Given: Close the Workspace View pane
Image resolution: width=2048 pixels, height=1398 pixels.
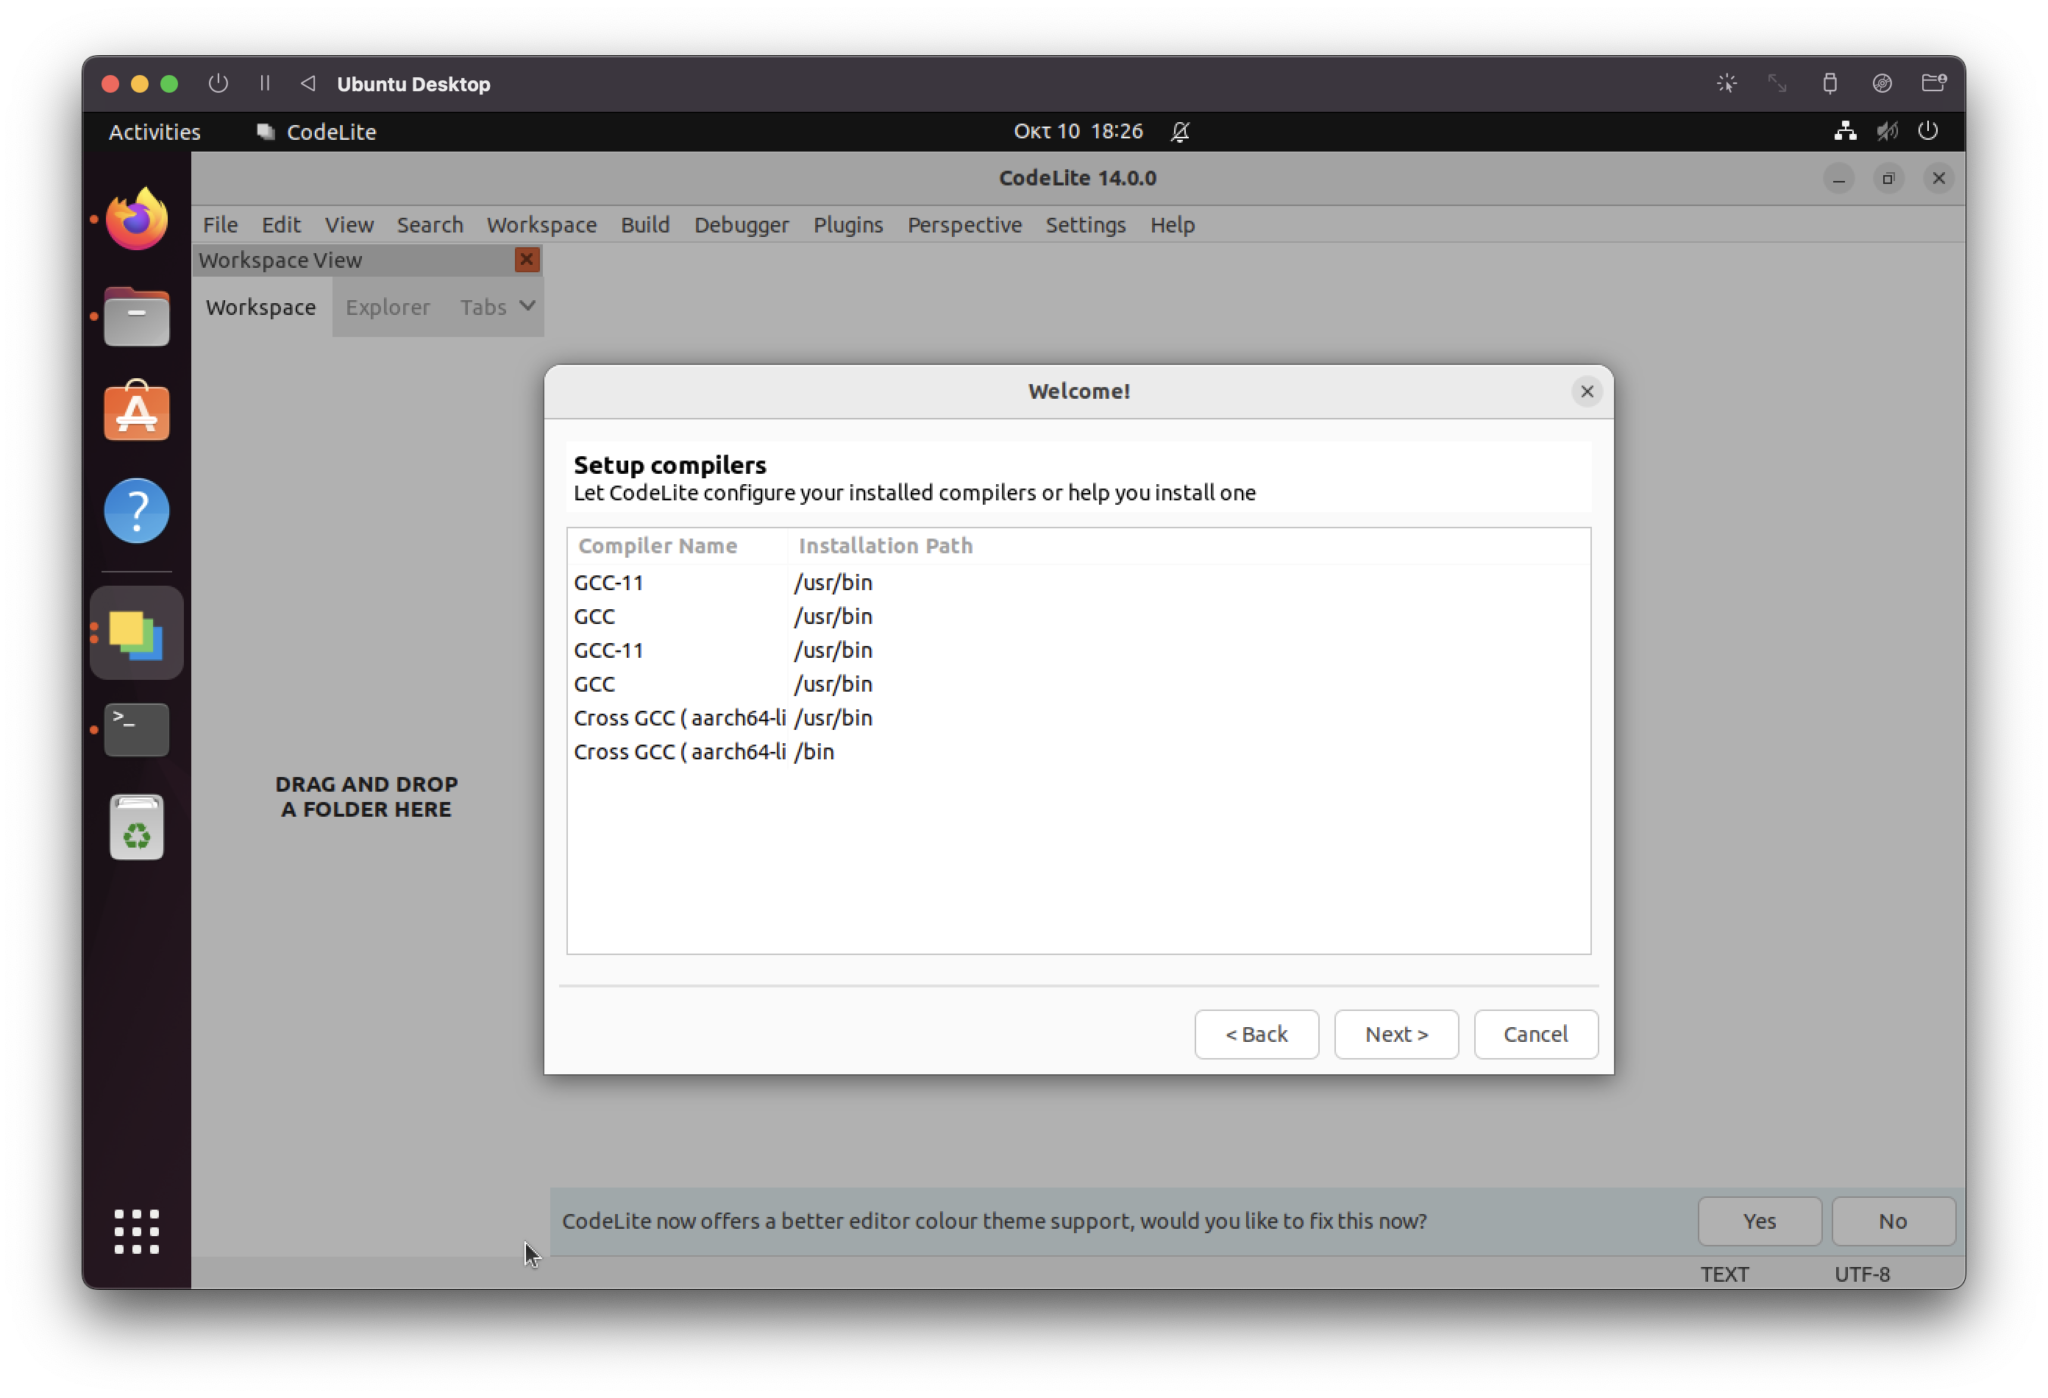Looking at the screenshot, I should [x=527, y=260].
